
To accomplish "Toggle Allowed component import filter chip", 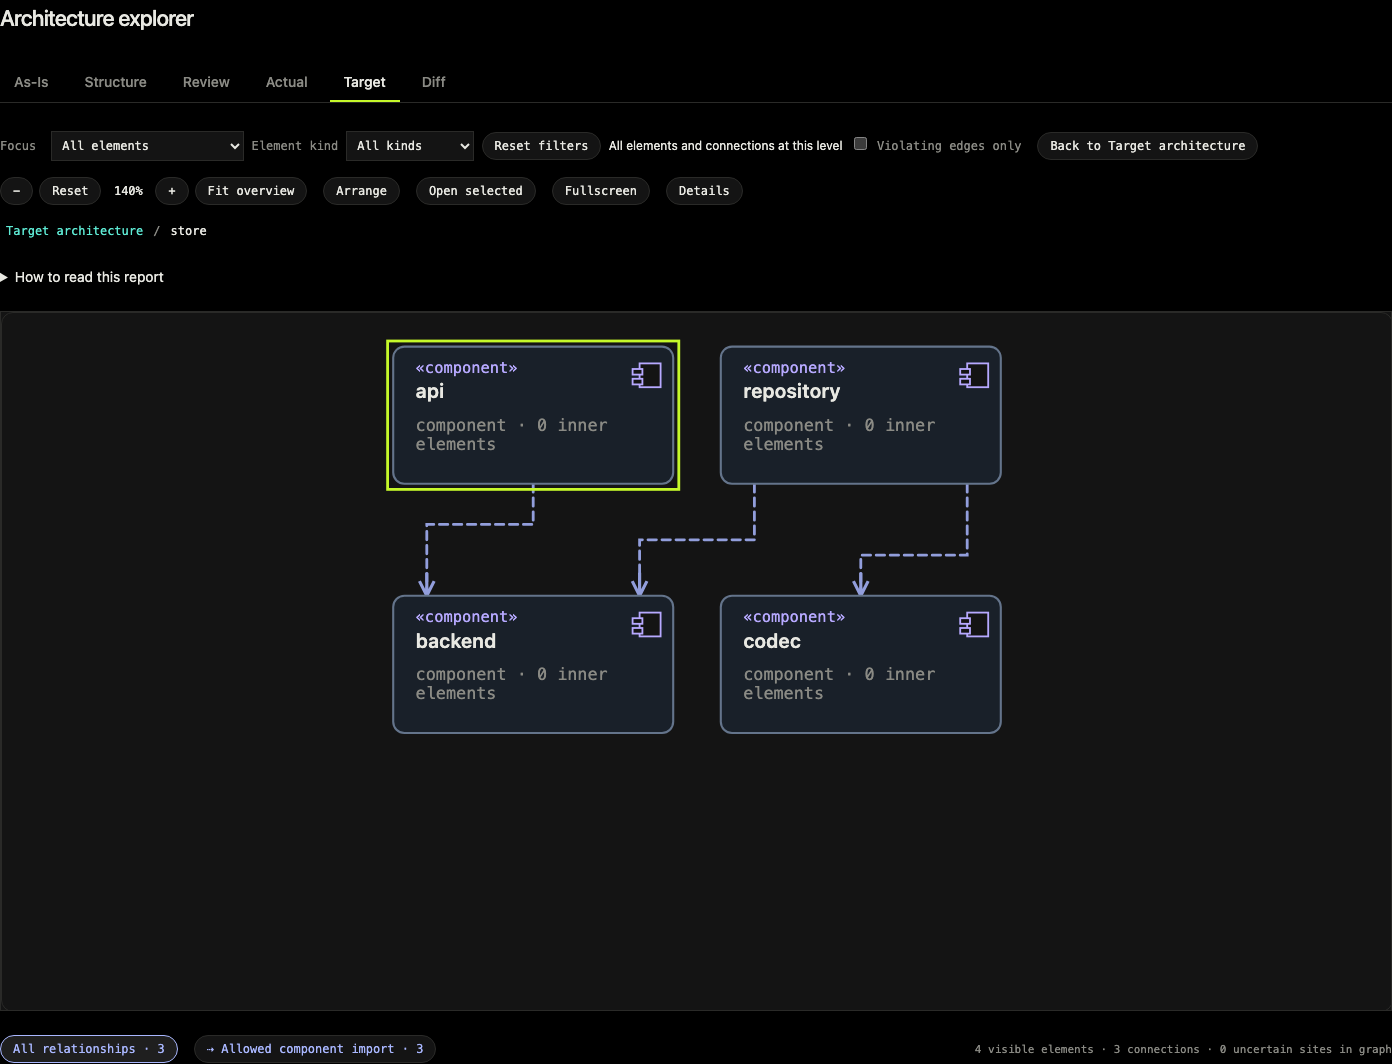I will (315, 1049).
